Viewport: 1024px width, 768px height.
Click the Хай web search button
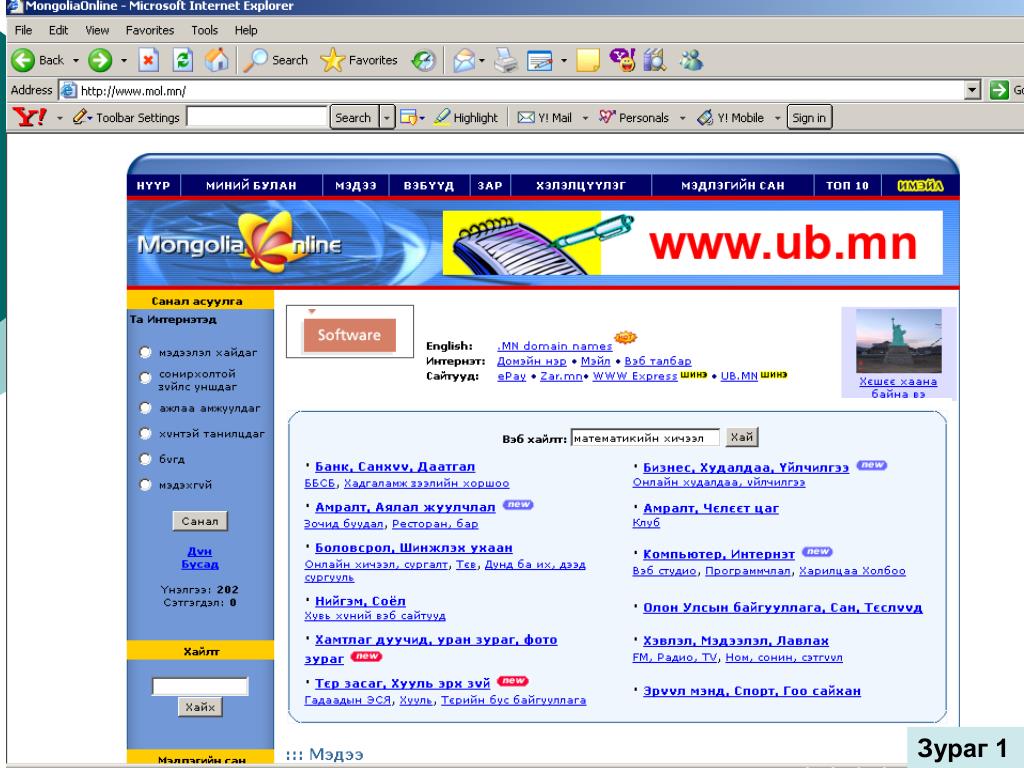pyautogui.click(x=742, y=437)
